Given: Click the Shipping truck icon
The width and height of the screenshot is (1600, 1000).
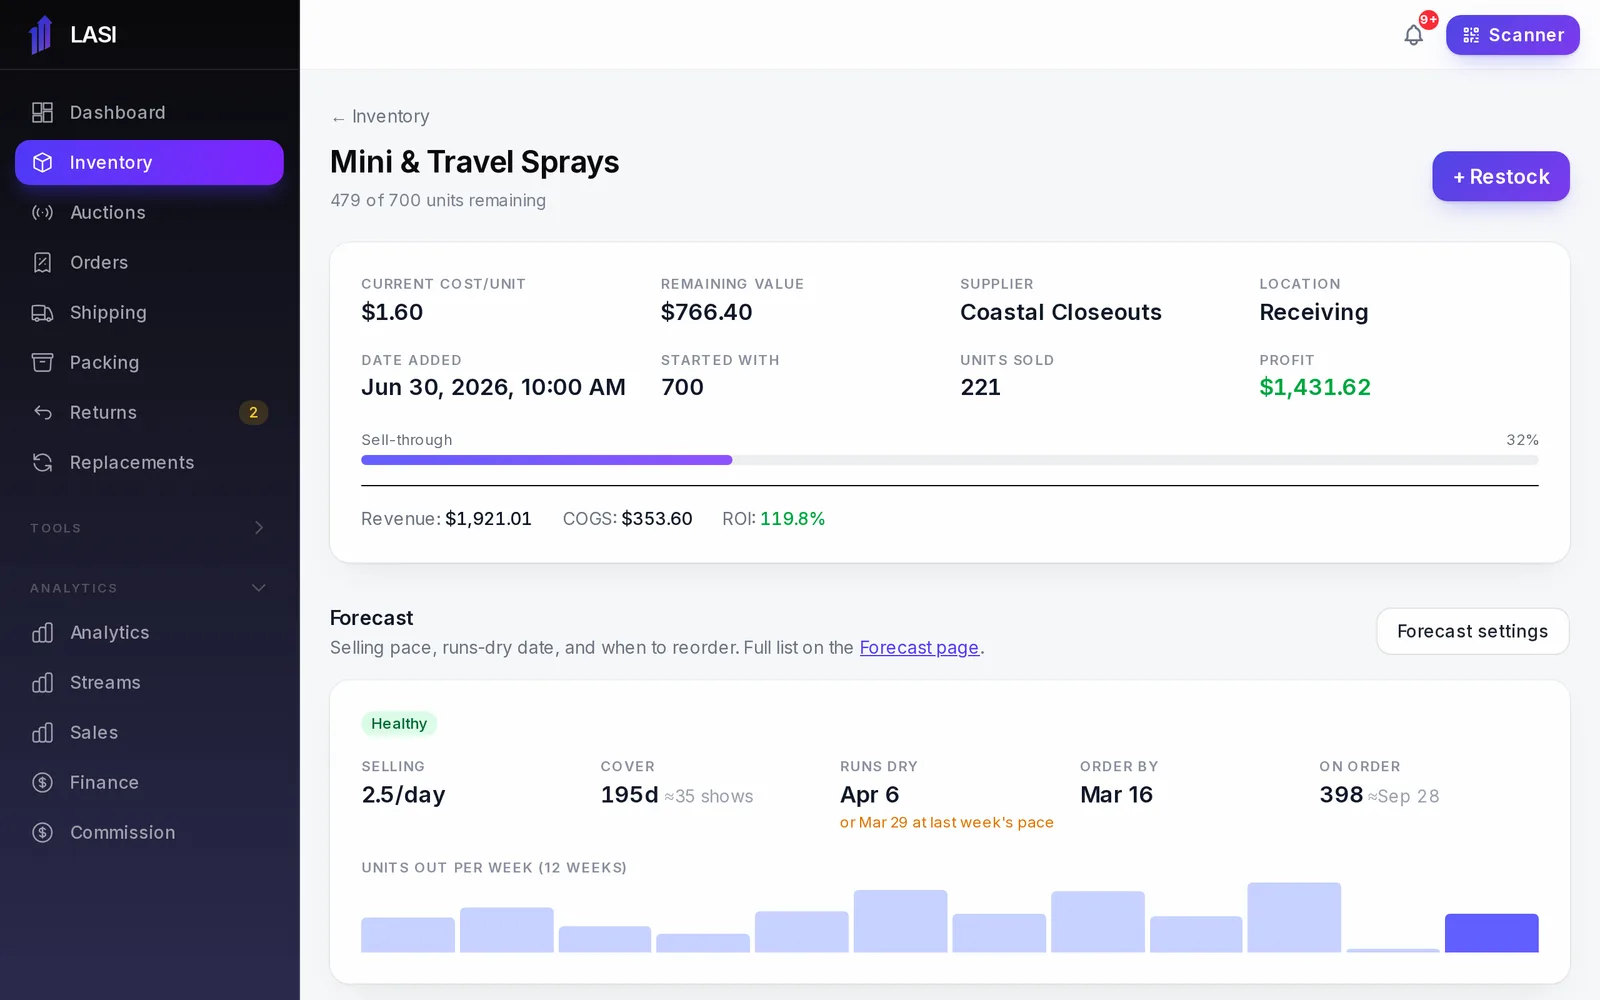Looking at the screenshot, I should coord(42,313).
